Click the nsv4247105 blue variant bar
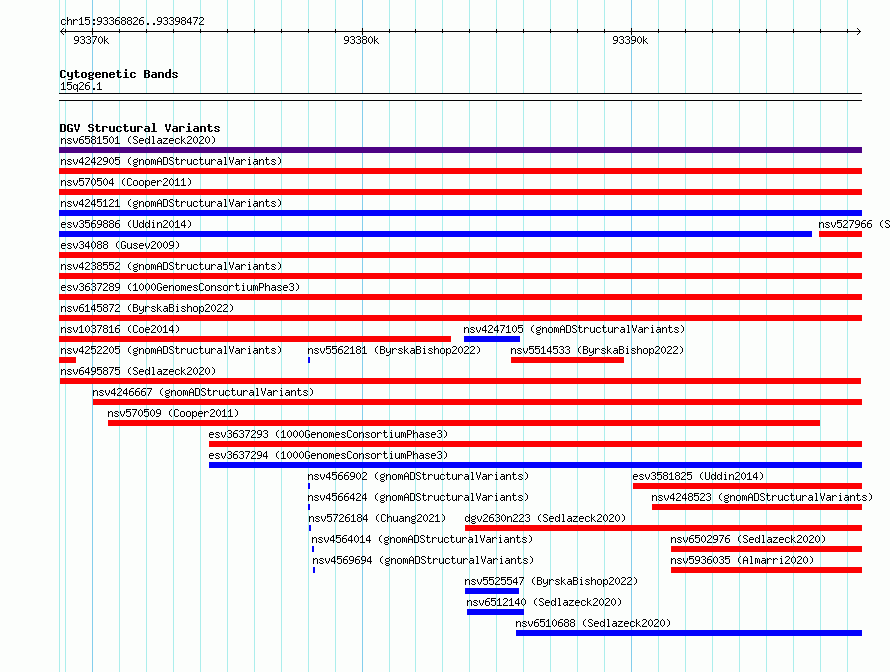Screen dimensions: 890x672 coord(492,339)
